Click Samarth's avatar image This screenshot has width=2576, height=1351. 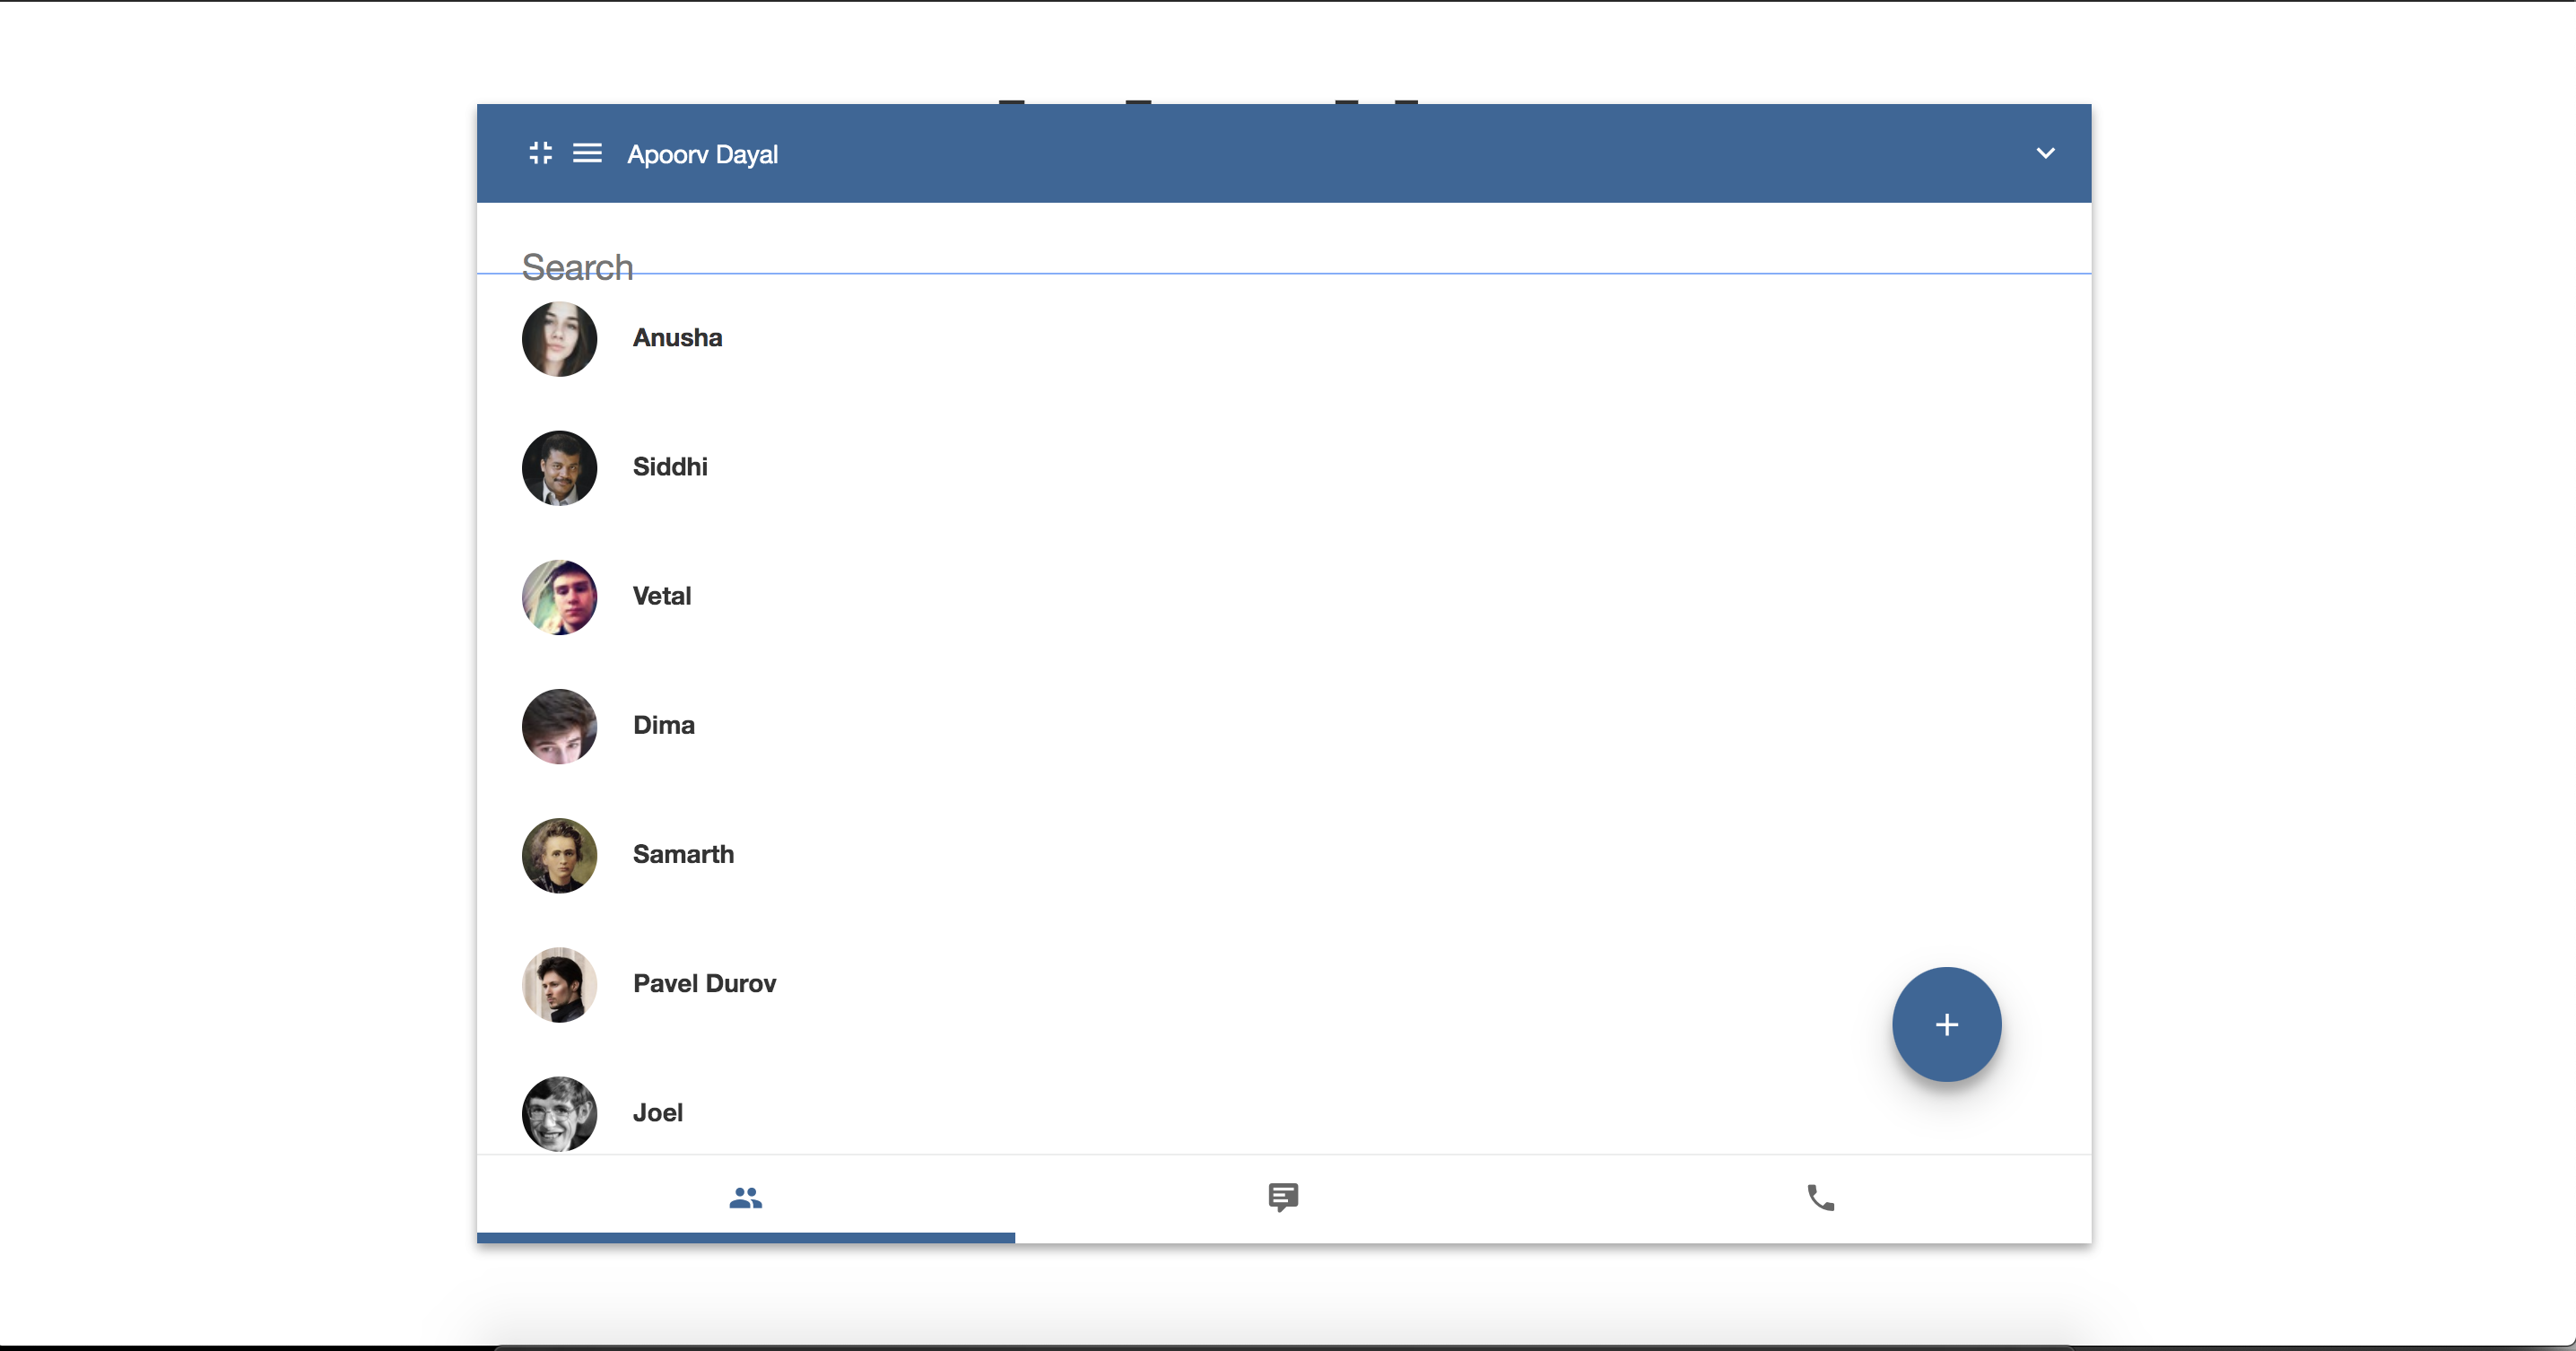[559, 855]
